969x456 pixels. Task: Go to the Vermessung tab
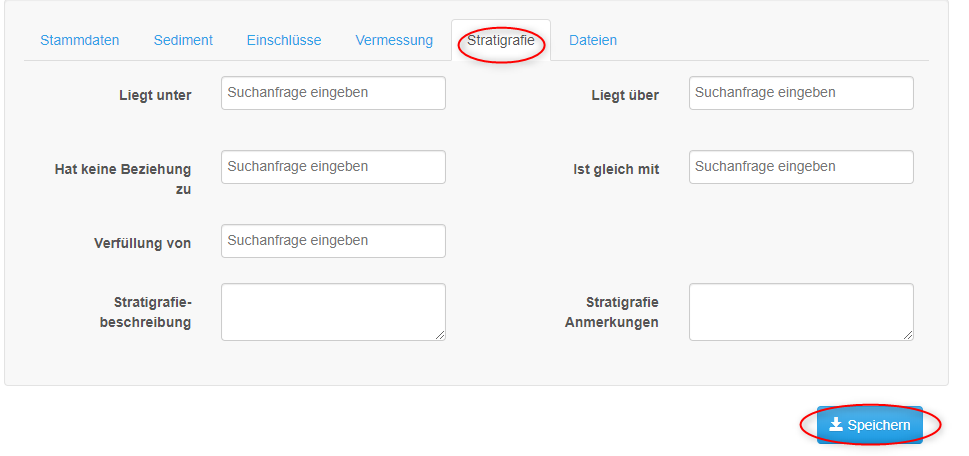(x=394, y=40)
